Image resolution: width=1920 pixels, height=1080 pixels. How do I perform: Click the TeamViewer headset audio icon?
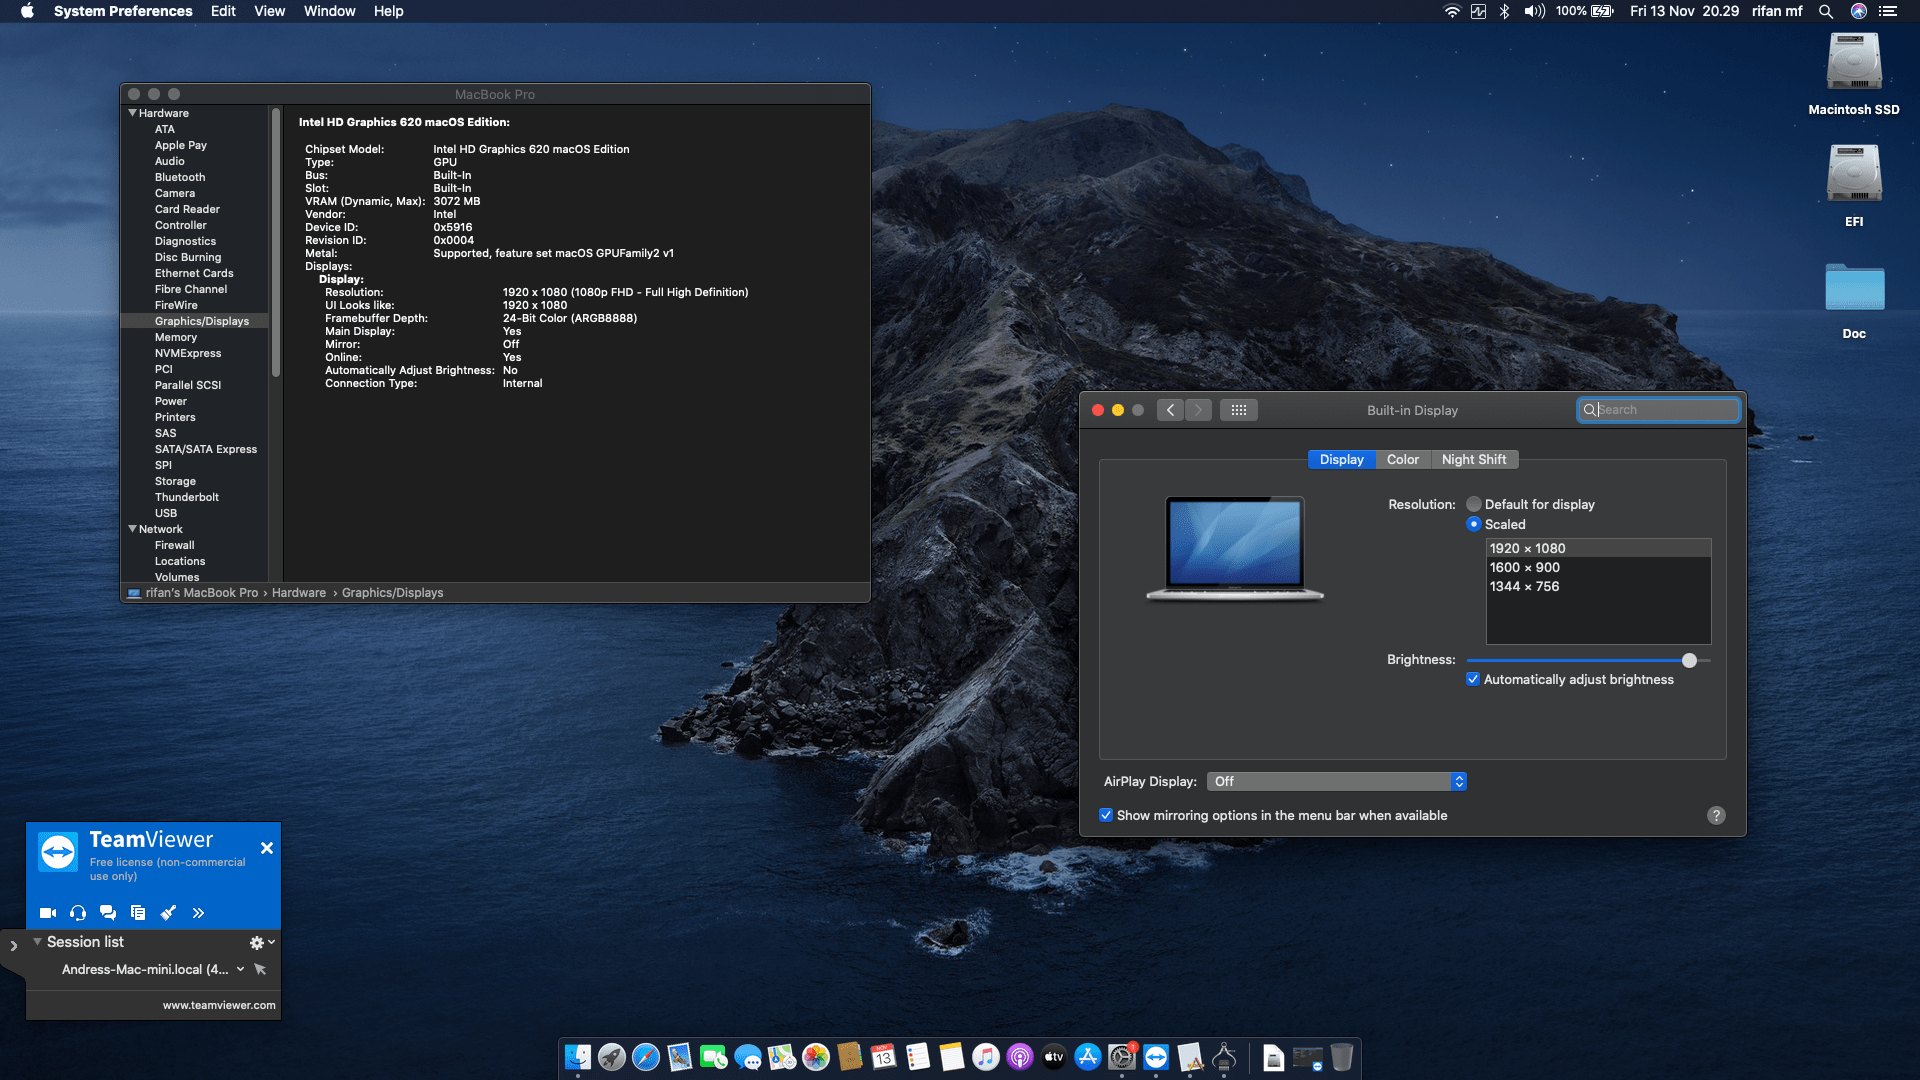coord(78,913)
